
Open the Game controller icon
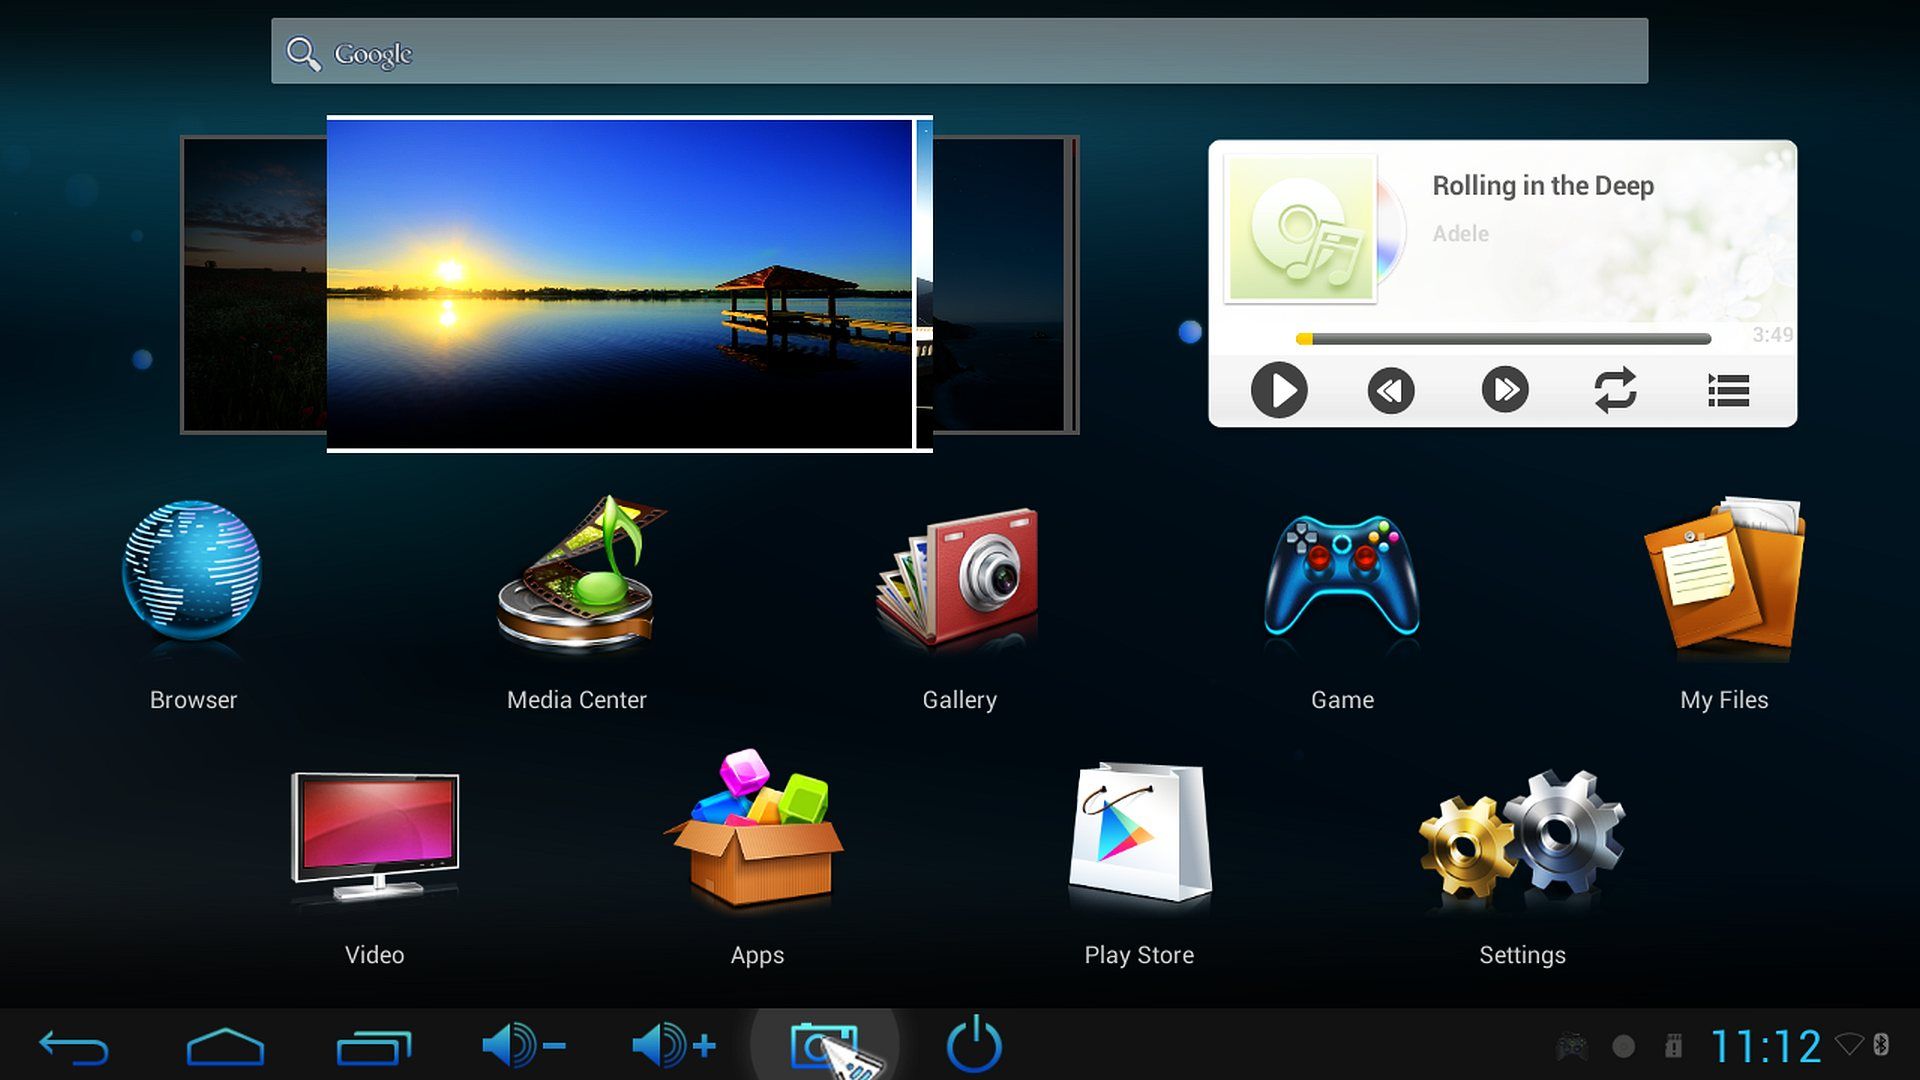pos(1342,577)
